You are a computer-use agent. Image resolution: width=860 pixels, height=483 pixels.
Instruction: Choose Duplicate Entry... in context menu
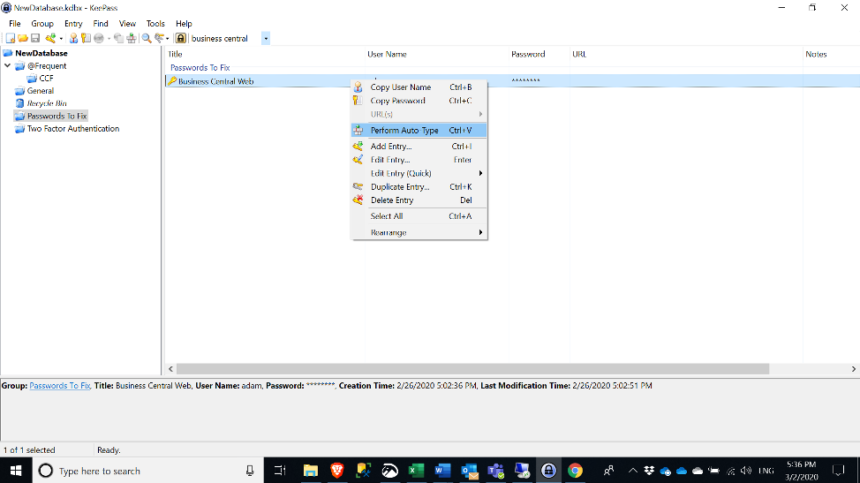point(419,187)
